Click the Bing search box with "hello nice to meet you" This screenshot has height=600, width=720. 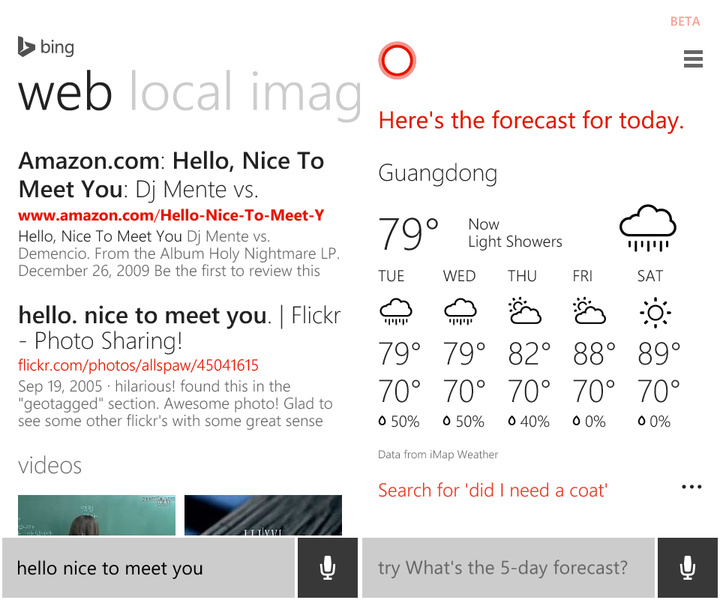tap(148, 568)
